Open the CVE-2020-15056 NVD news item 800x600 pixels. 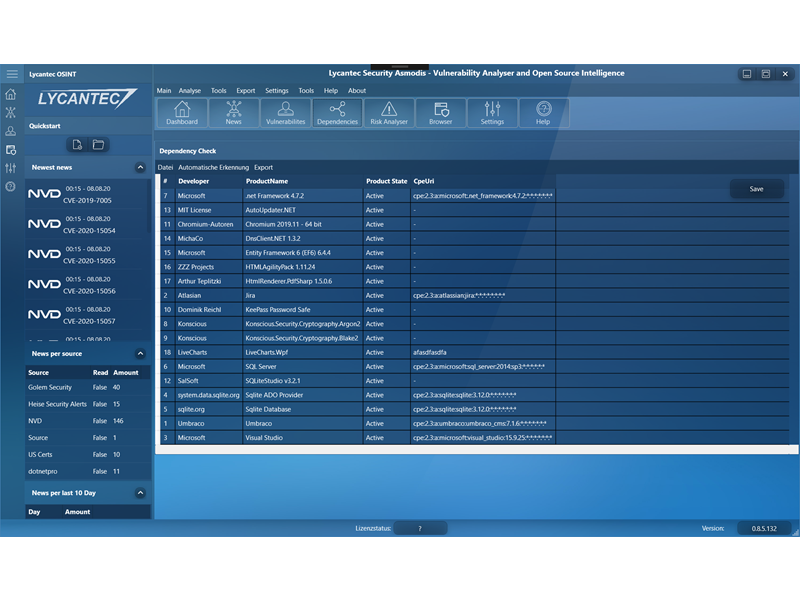point(87,285)
